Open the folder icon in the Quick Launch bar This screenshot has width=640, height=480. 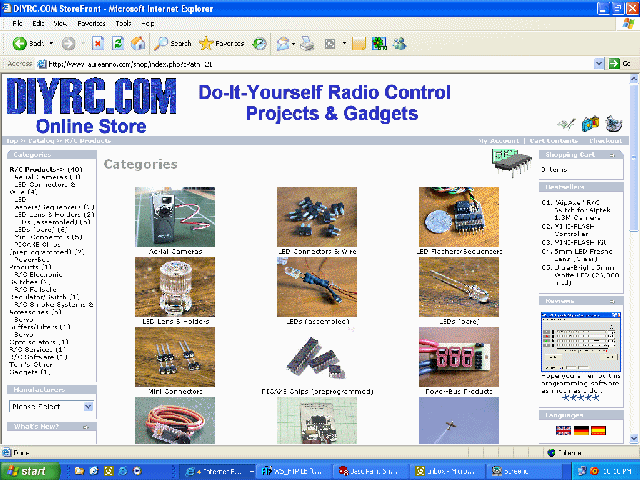click(79, 471)
